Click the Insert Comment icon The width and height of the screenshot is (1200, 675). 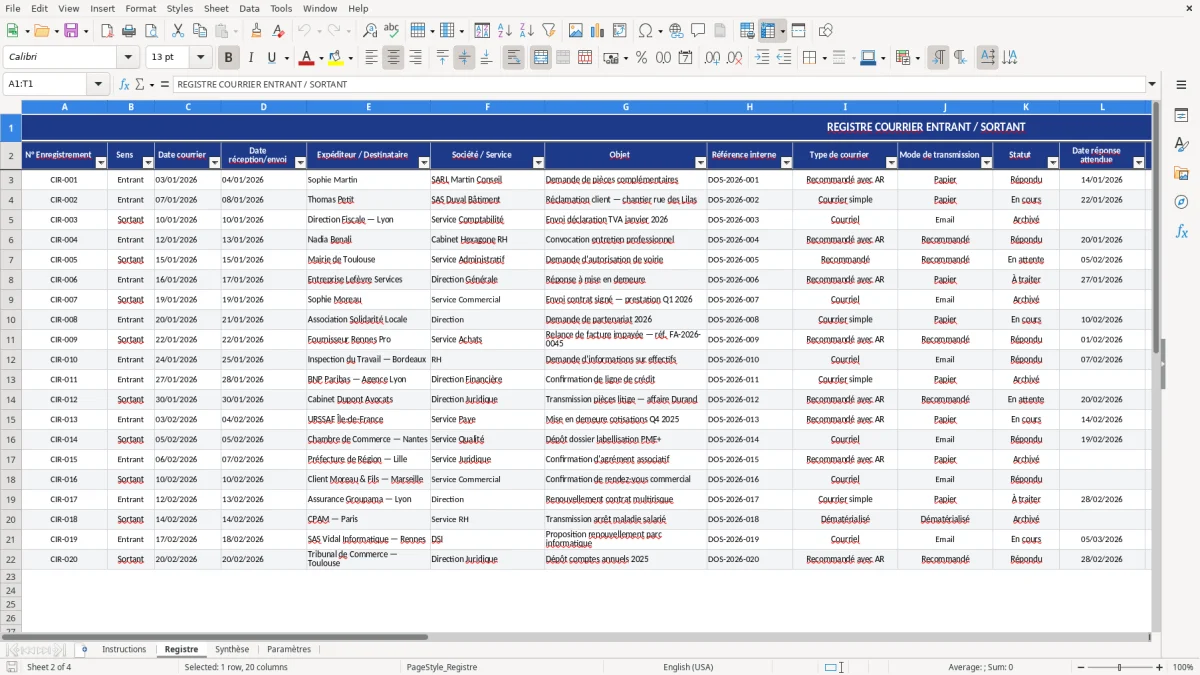698,31
